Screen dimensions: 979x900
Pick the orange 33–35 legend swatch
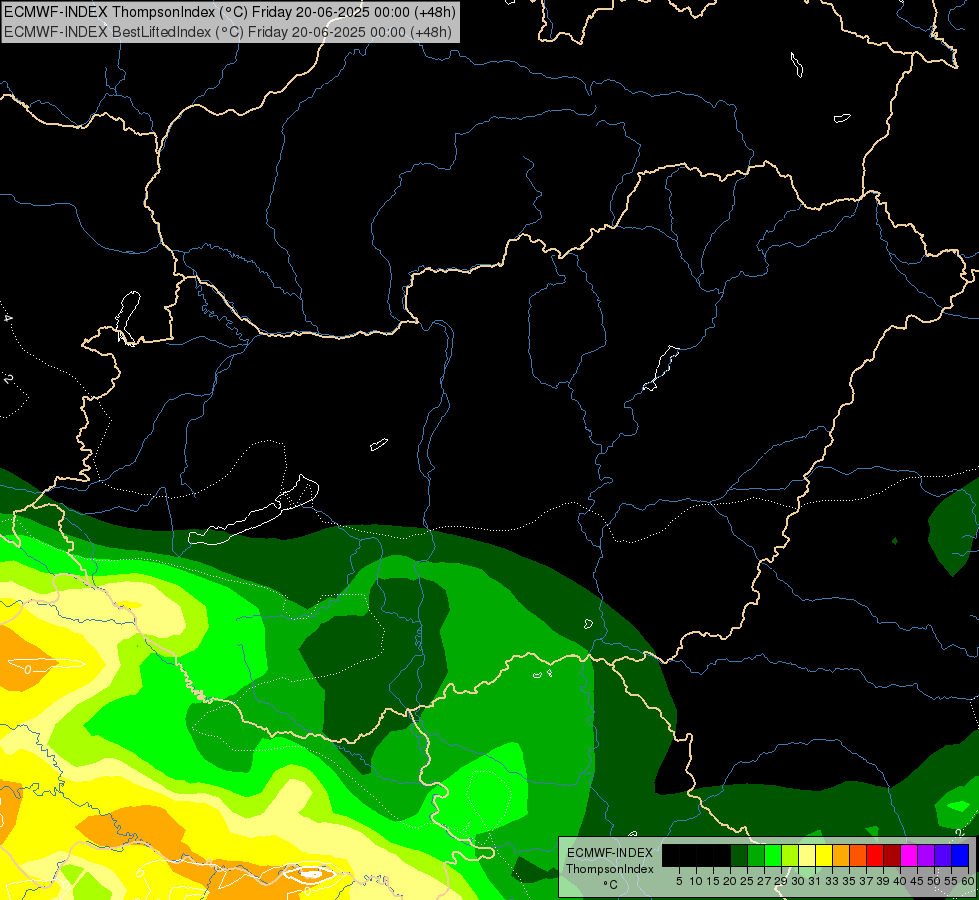coord(841,855)
